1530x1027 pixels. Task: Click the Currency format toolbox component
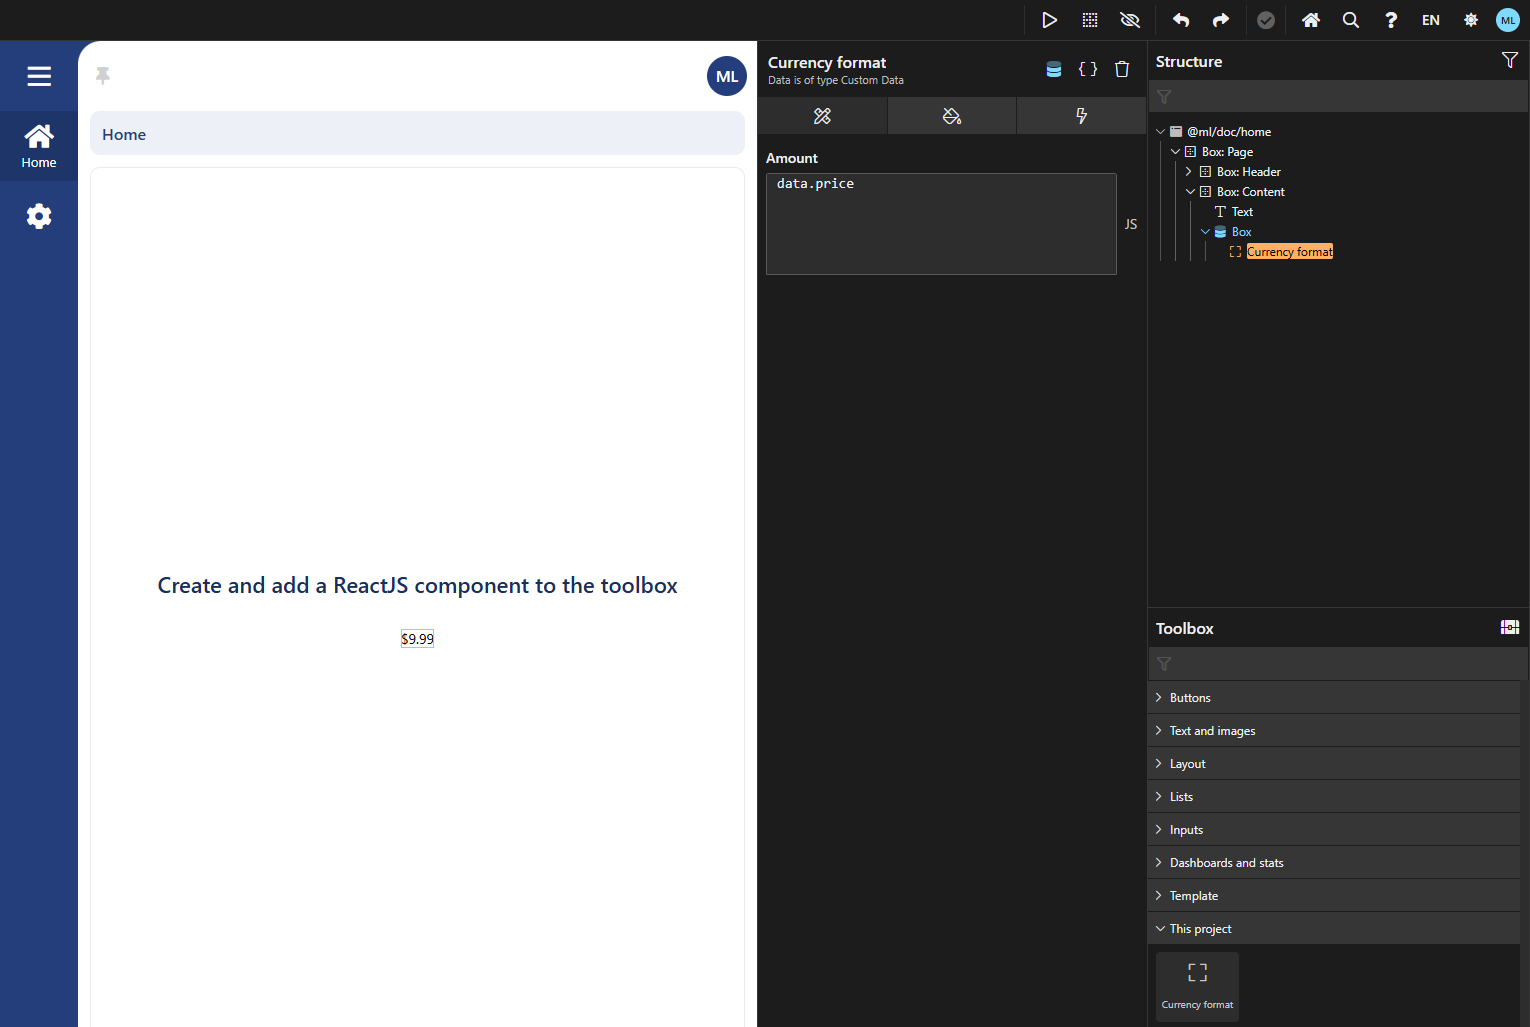point(1197,986)
